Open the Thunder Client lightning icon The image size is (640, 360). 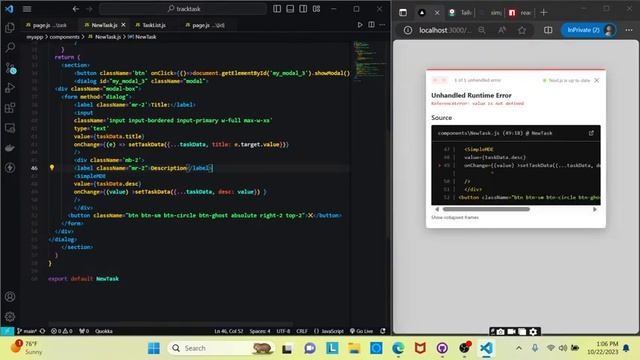pyautogui.click(x=10, y=167)
